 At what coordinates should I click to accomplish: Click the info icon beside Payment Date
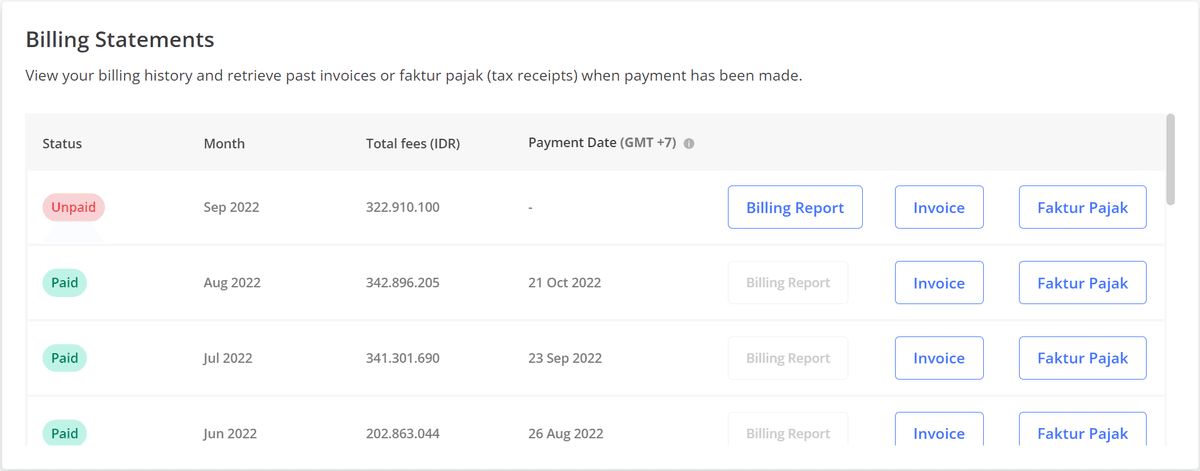689,143
